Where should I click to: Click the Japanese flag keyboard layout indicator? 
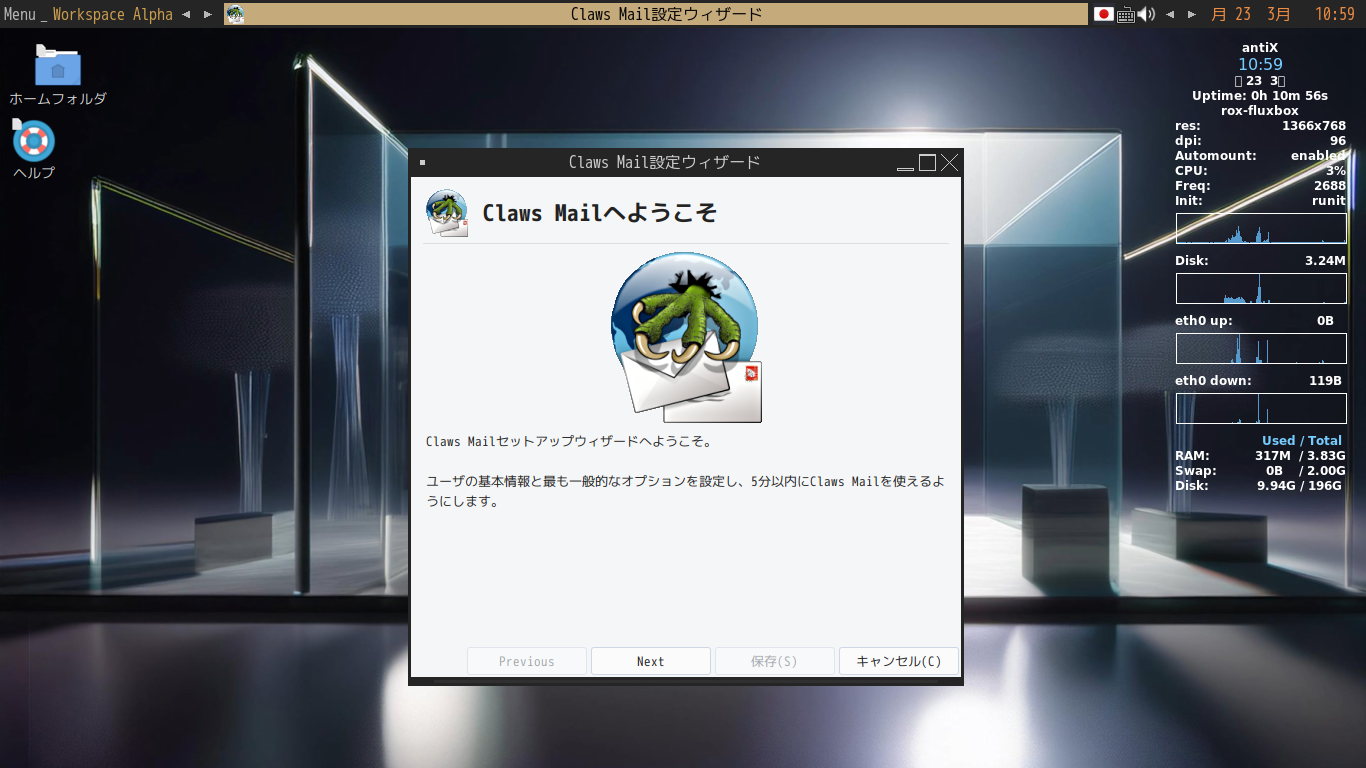[x=1104, y=14]
